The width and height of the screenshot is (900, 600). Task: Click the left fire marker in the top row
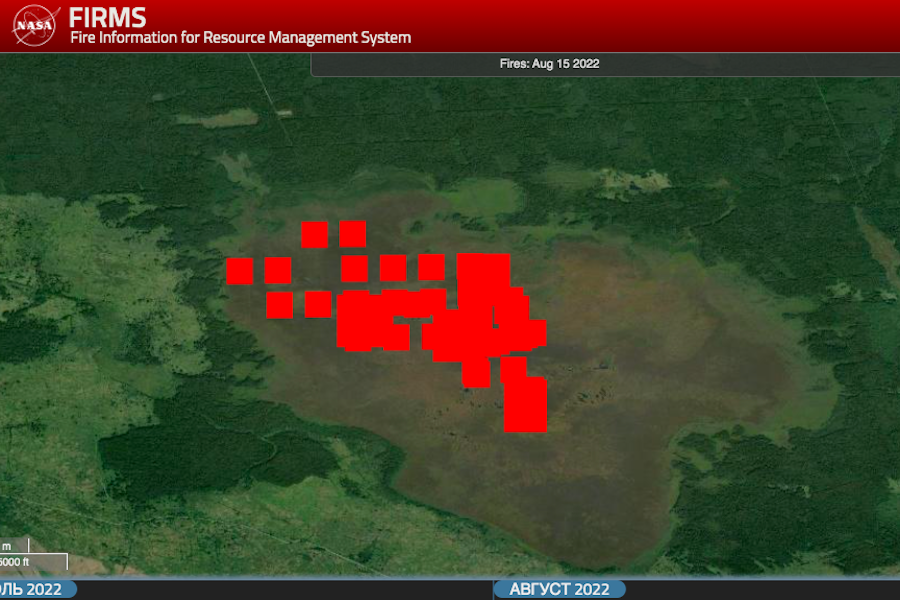pos(315,234)
